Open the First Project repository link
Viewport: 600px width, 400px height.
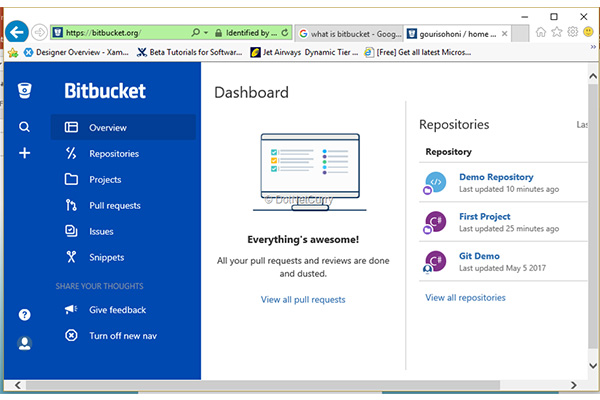(484, 216)
